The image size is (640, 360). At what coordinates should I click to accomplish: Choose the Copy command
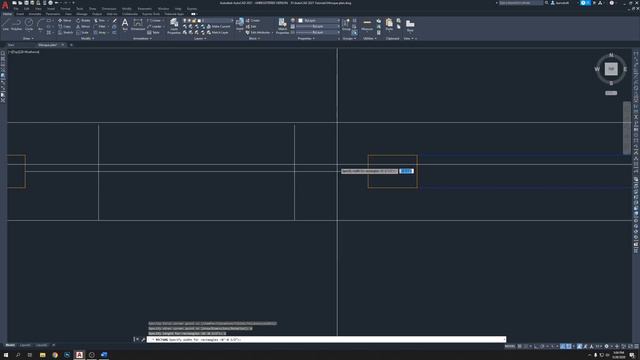pos(64,27)
